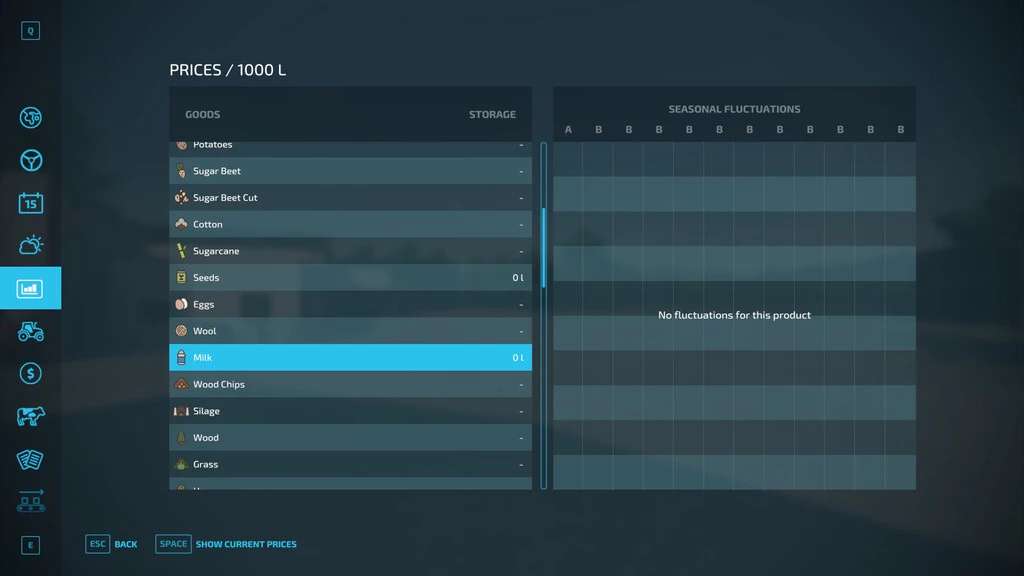Select the Wood Chips row
Viewport: 1024px width, 576px height.
(x=350, y=384)
